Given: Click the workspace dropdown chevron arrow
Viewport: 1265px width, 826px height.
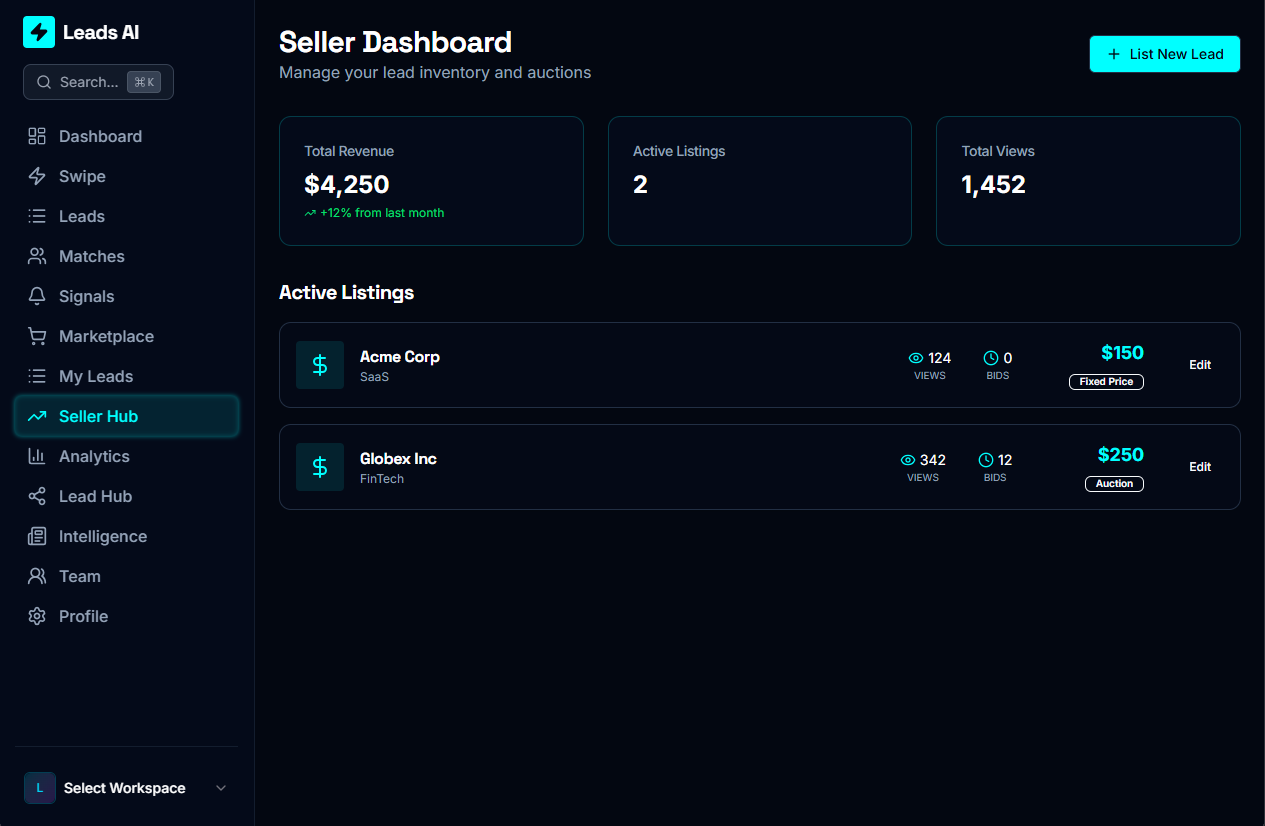Looking at the screenshot, I should 221,788.
